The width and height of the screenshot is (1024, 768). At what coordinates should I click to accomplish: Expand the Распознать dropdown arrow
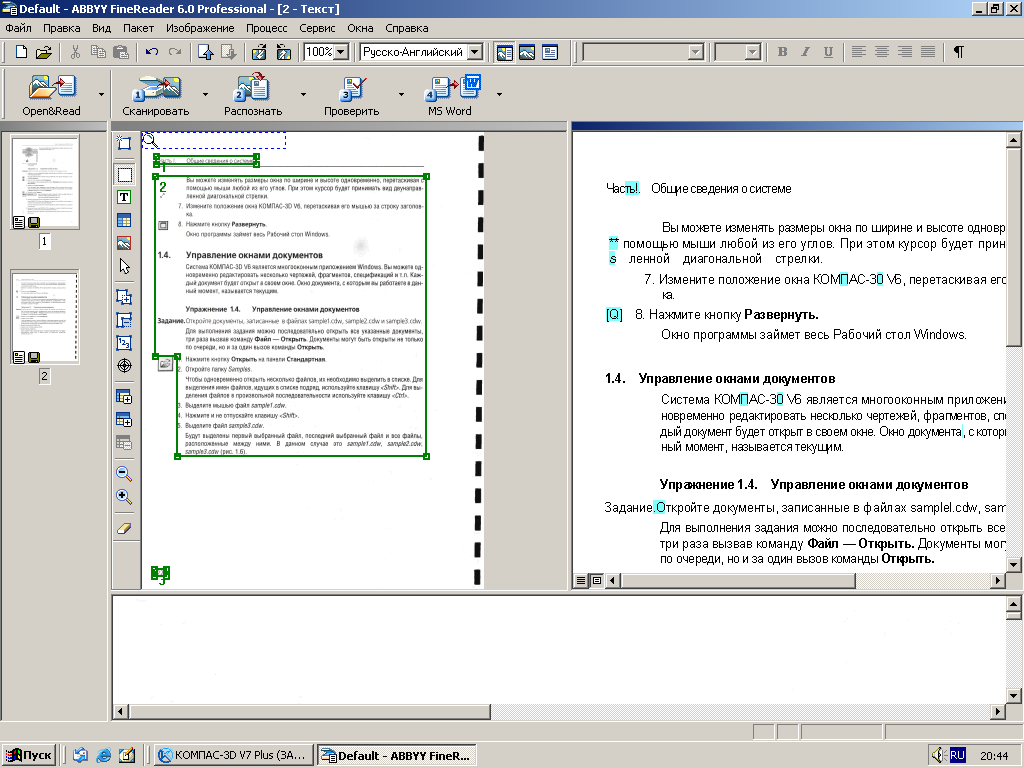tap(303, 95)
